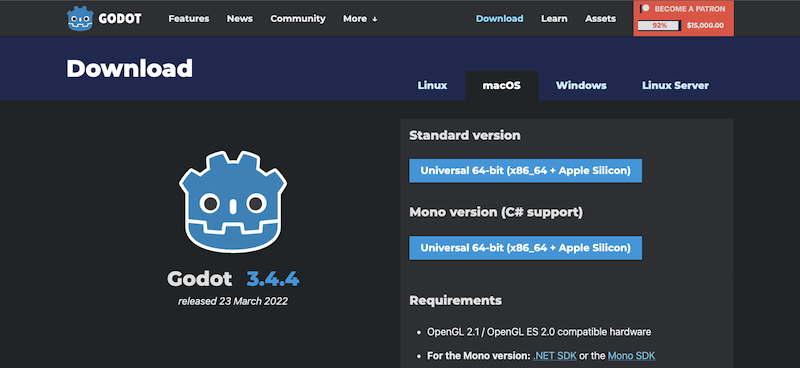This screenshot has width=800, height=368.
Task: Download Standard version Universal 64-bit build
Action: [x=526, y=170]
